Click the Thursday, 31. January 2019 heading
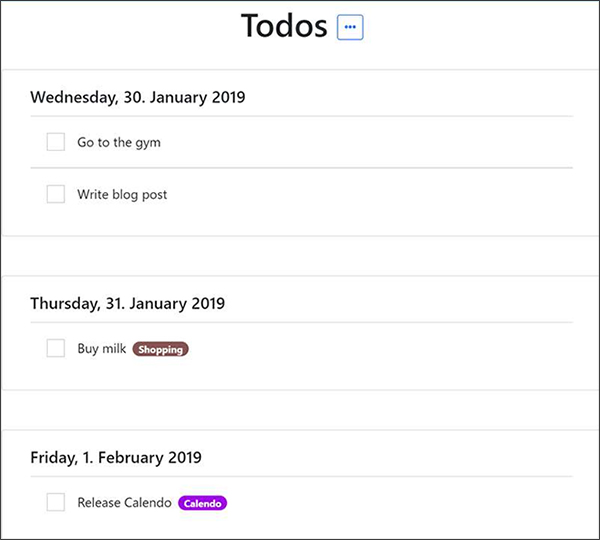Viewport: 600px width, 540px height. tap(127, 303)
